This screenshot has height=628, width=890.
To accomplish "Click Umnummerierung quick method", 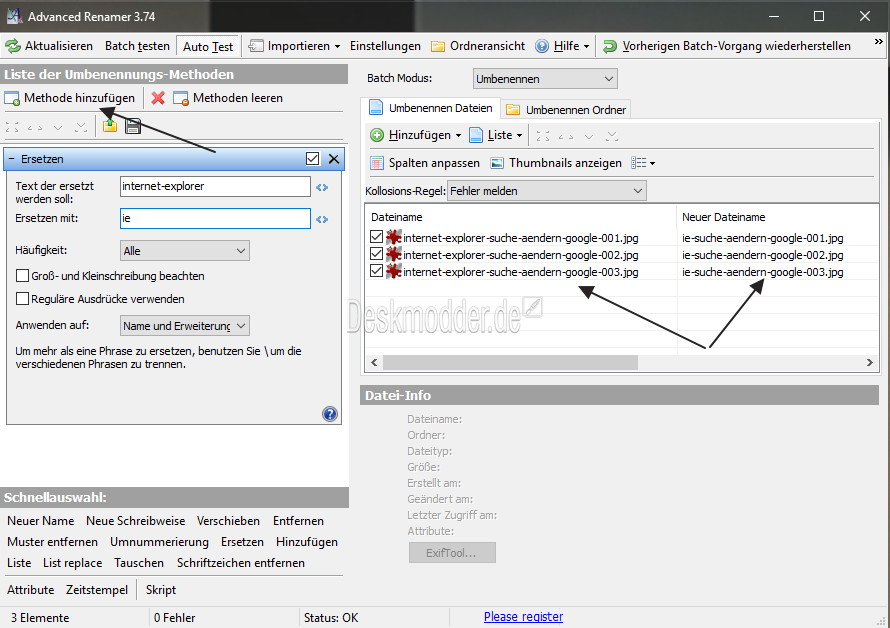I will [x=159, y=542].
